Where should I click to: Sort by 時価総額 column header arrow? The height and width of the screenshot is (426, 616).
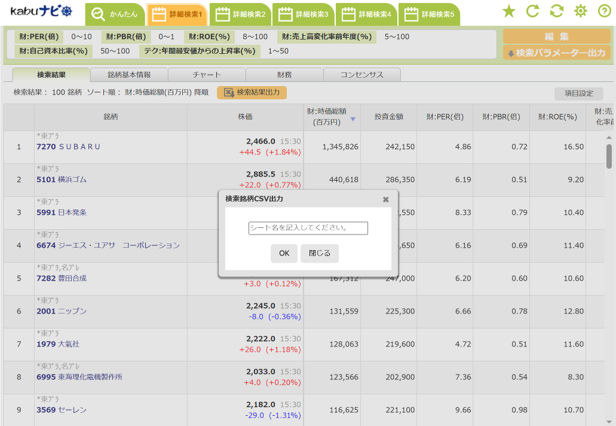click(x=353, y=120)
